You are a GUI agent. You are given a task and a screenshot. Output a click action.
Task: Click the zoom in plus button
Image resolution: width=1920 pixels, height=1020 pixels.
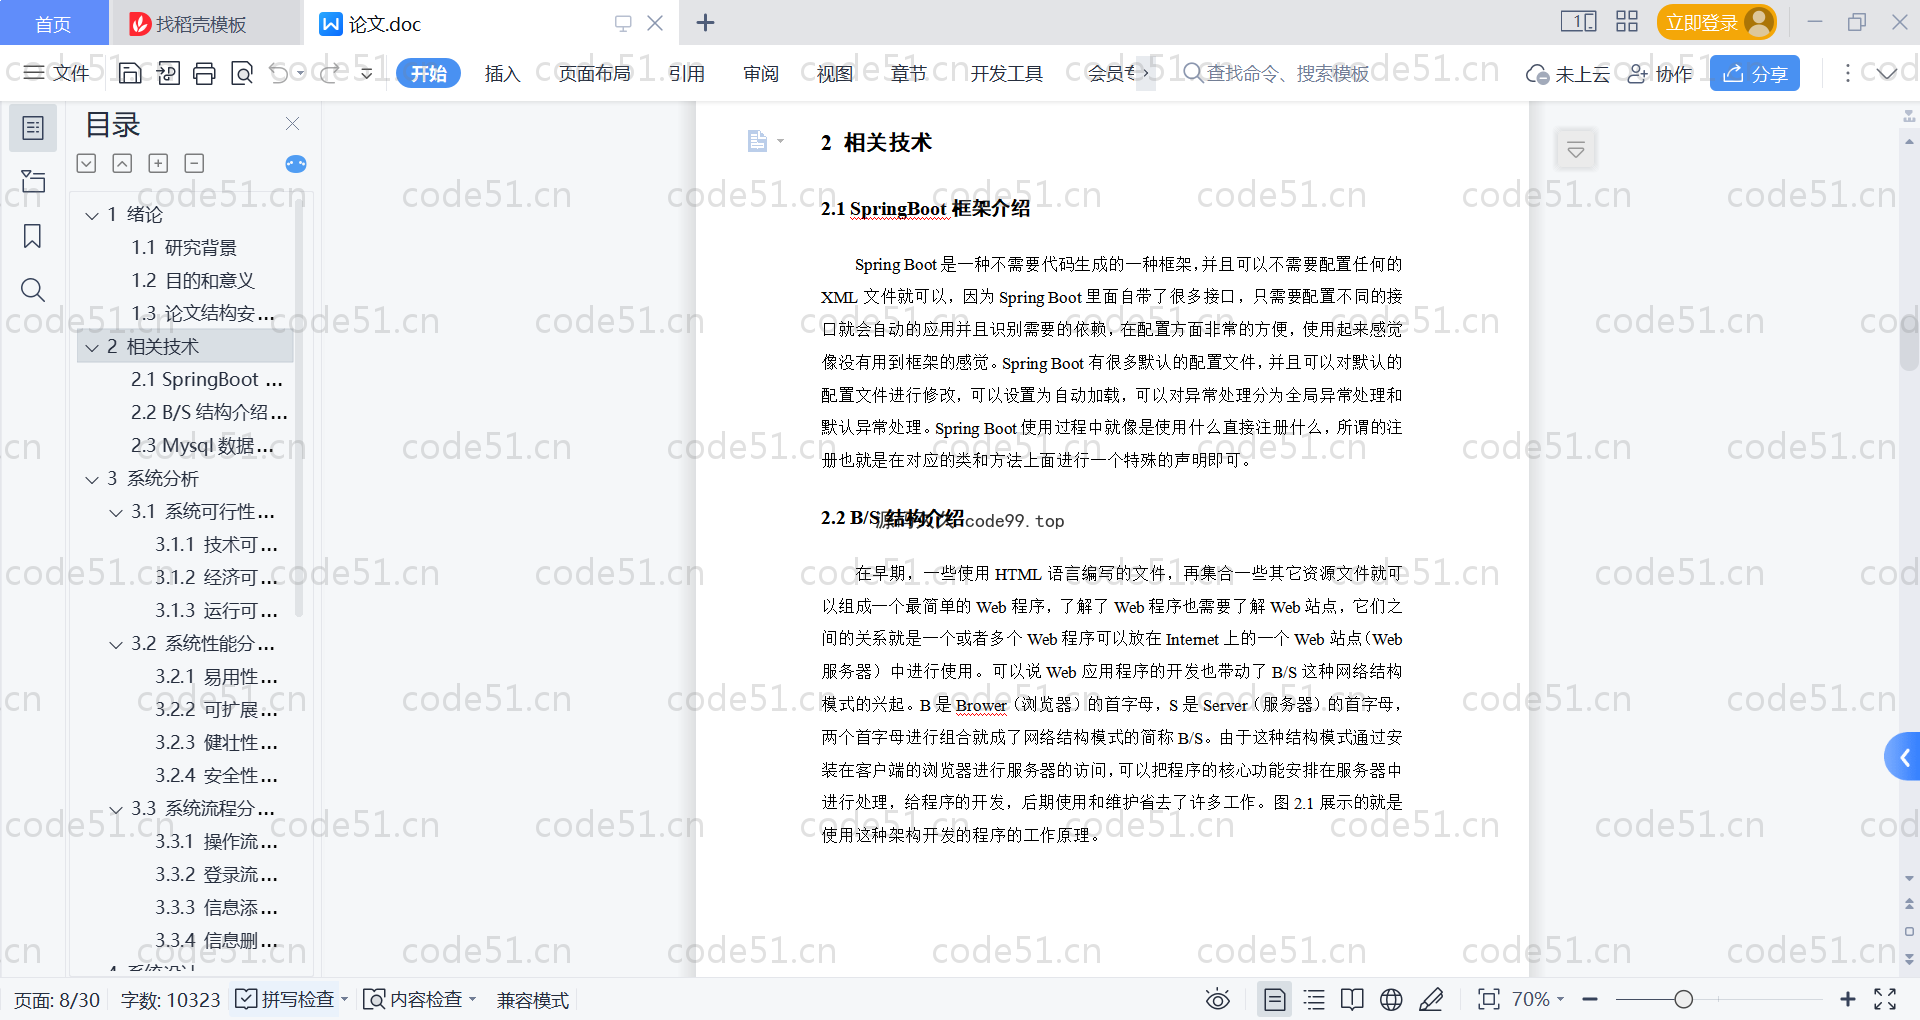(1847, 999)
